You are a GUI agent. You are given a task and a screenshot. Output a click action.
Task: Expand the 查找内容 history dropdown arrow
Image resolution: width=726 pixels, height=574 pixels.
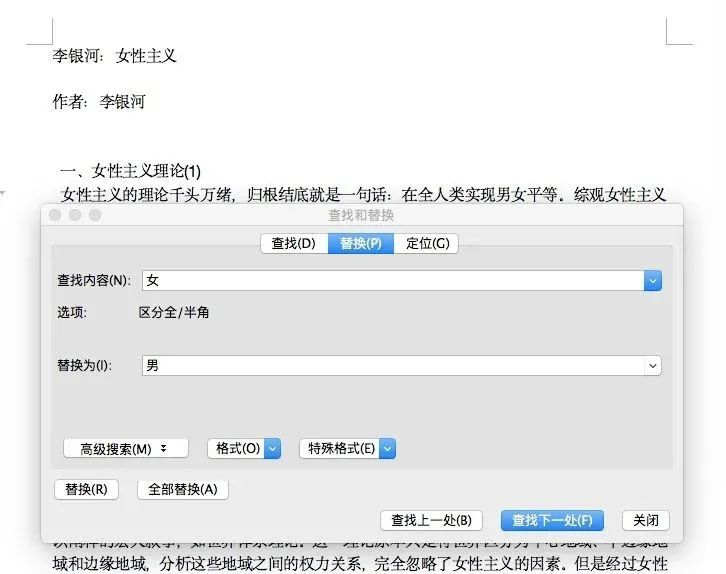click(x=652, y=281)
